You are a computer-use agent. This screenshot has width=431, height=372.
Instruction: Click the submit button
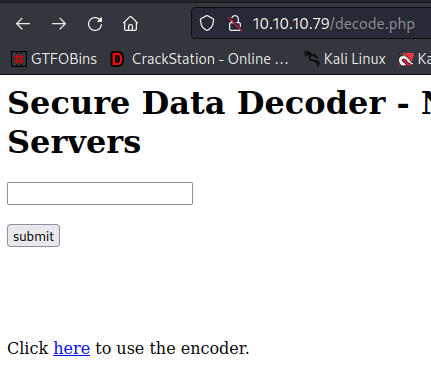[x=33, y=236]
